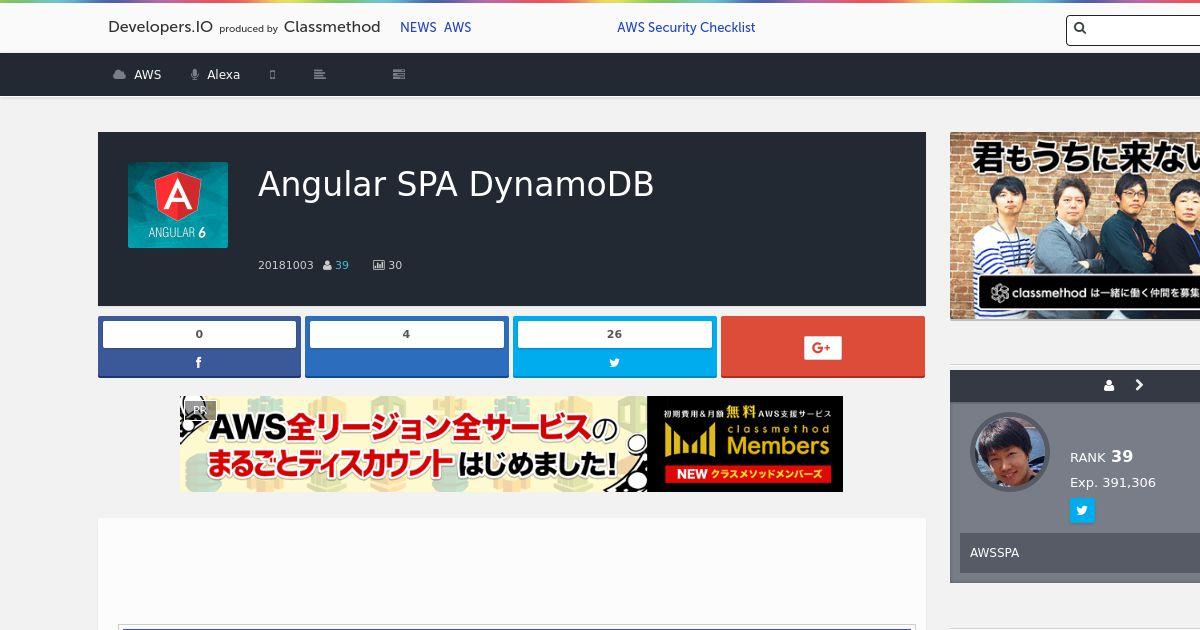This screenshot has height=630, width=1200.
Task: Open the NEWS link in header
Action: click(x=418, y=28)
